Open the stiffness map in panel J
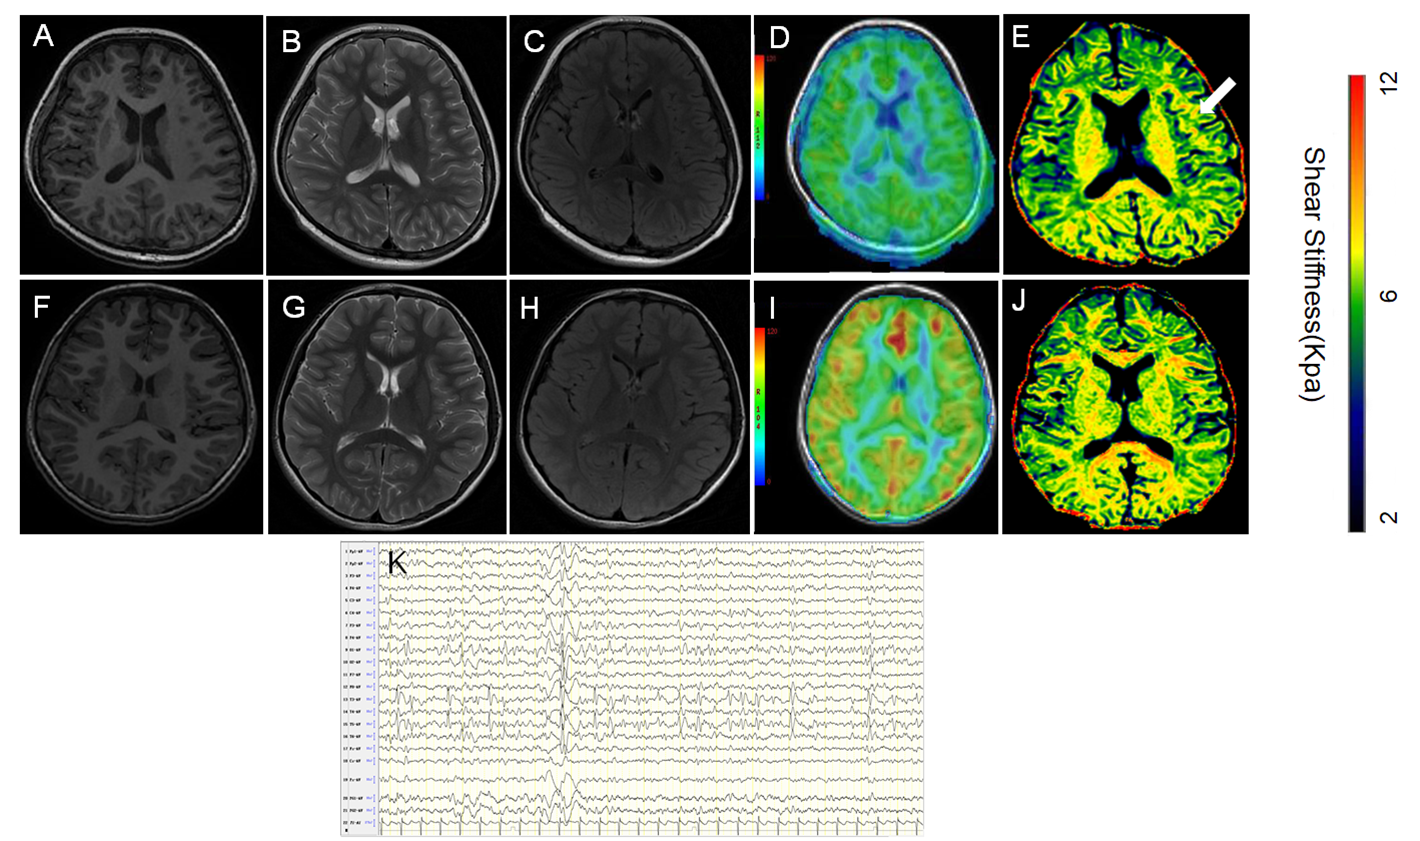The height and width of the screenshot is (841, 1420). tap(1125, 407)
